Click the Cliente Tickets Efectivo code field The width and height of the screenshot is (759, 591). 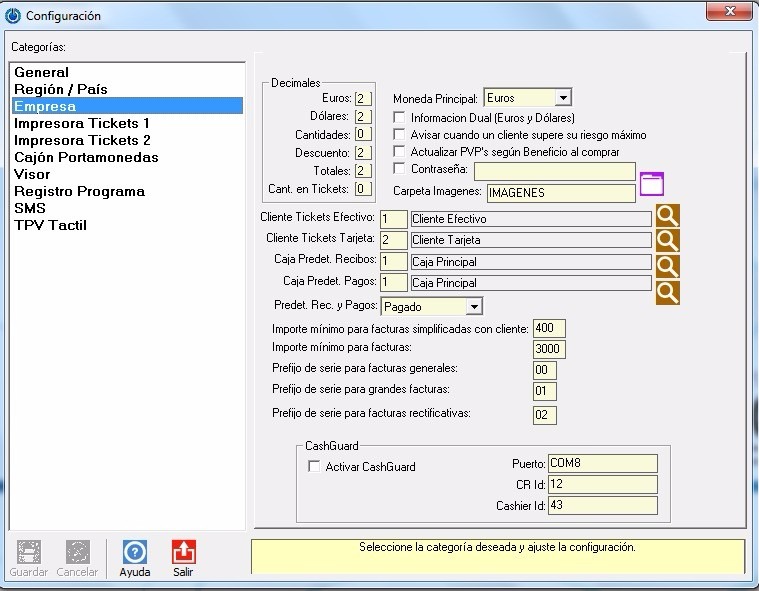394,219
